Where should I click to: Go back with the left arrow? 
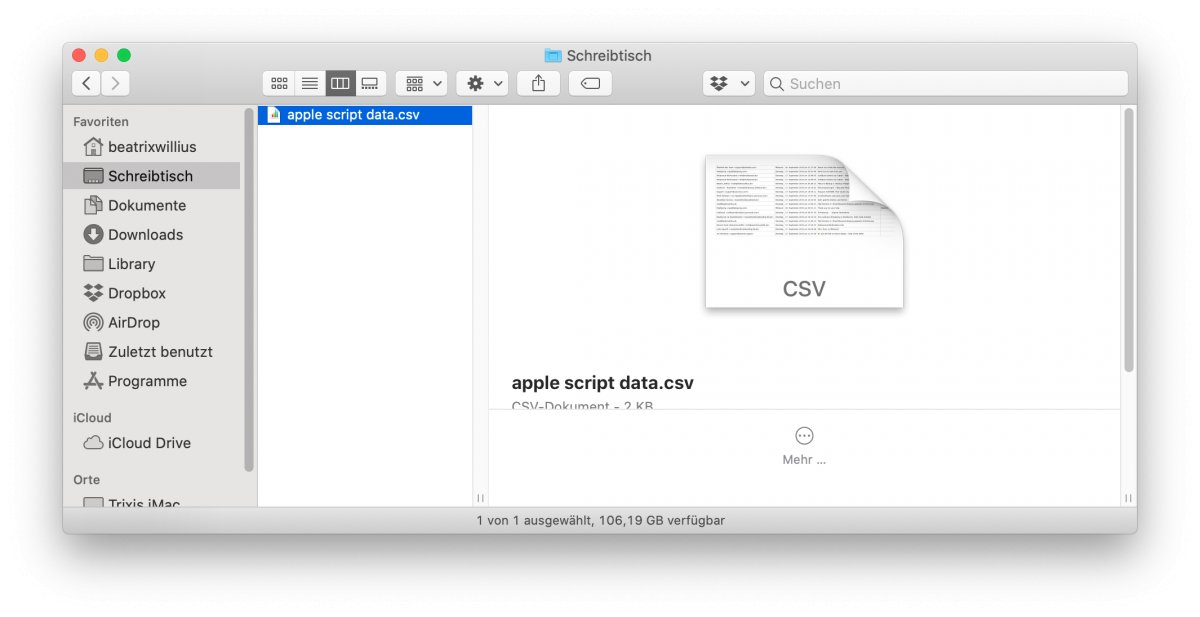(87, 84)
